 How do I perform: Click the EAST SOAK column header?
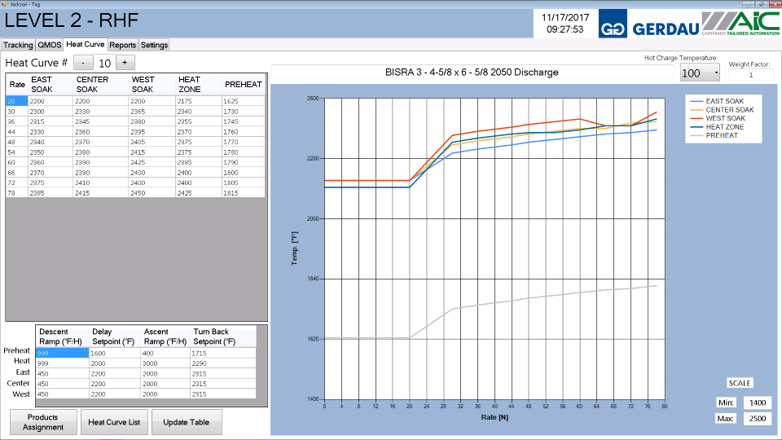tap(50, 84)
